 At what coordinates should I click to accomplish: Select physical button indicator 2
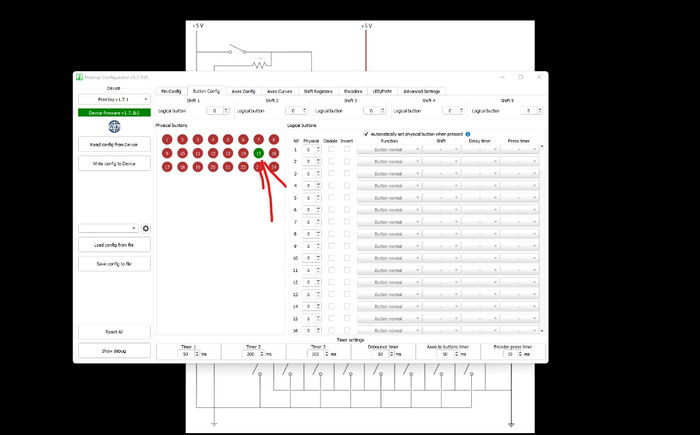[182, 140]
